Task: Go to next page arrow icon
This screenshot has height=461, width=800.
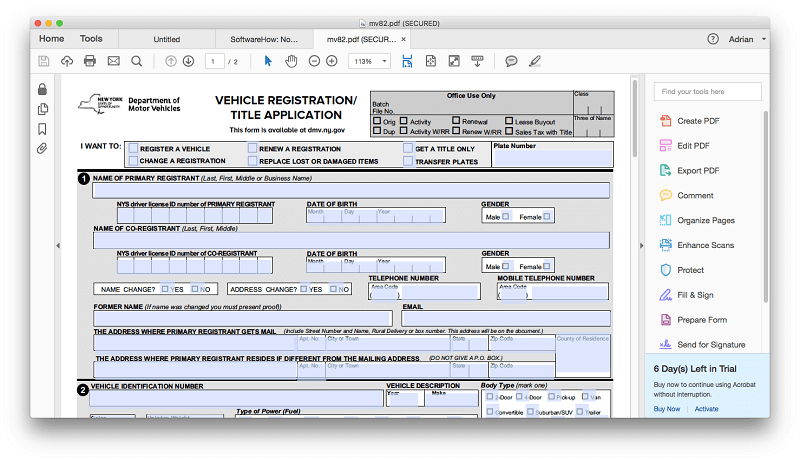Action: click(188, 61)
